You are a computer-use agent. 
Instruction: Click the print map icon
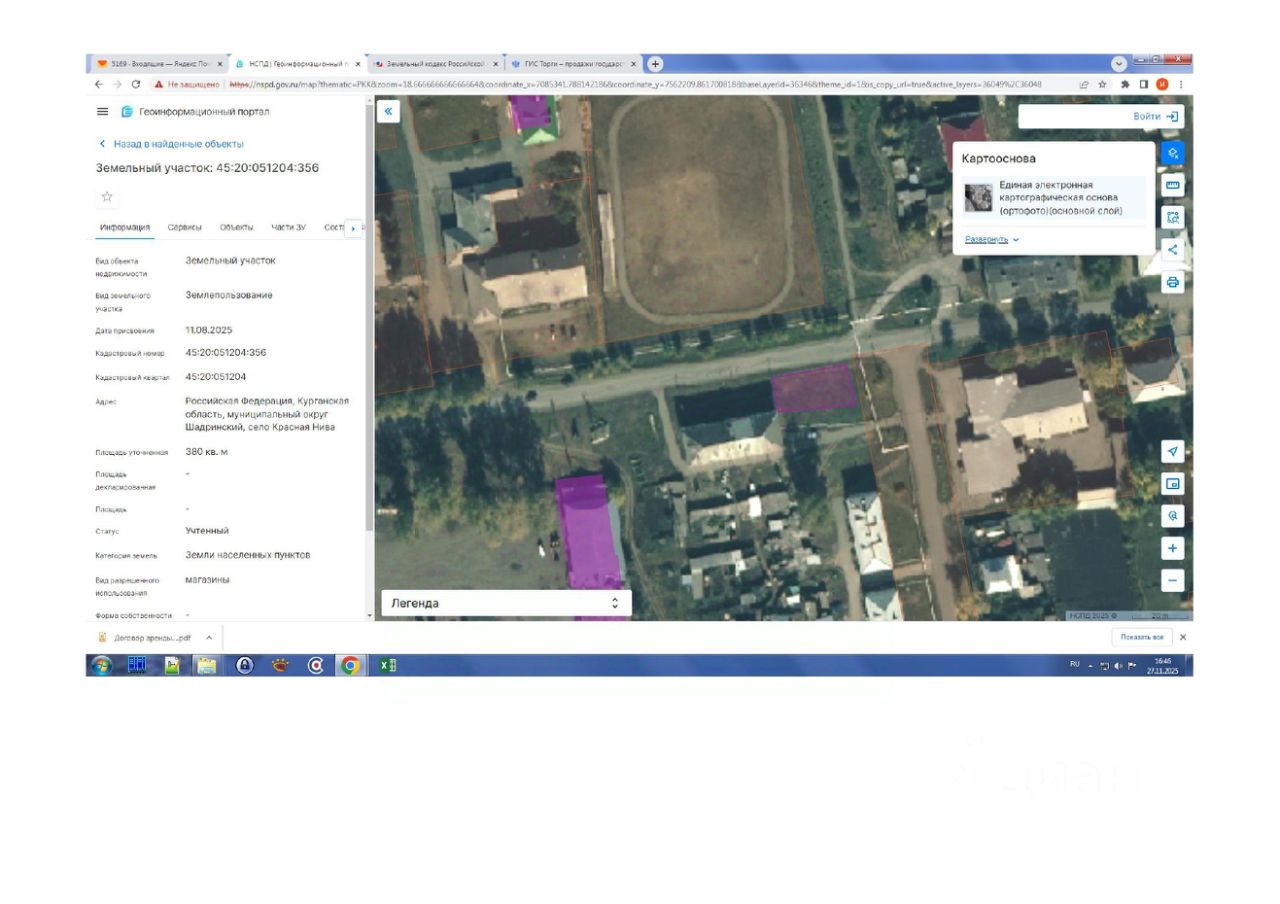click(x=1173, y=282)
